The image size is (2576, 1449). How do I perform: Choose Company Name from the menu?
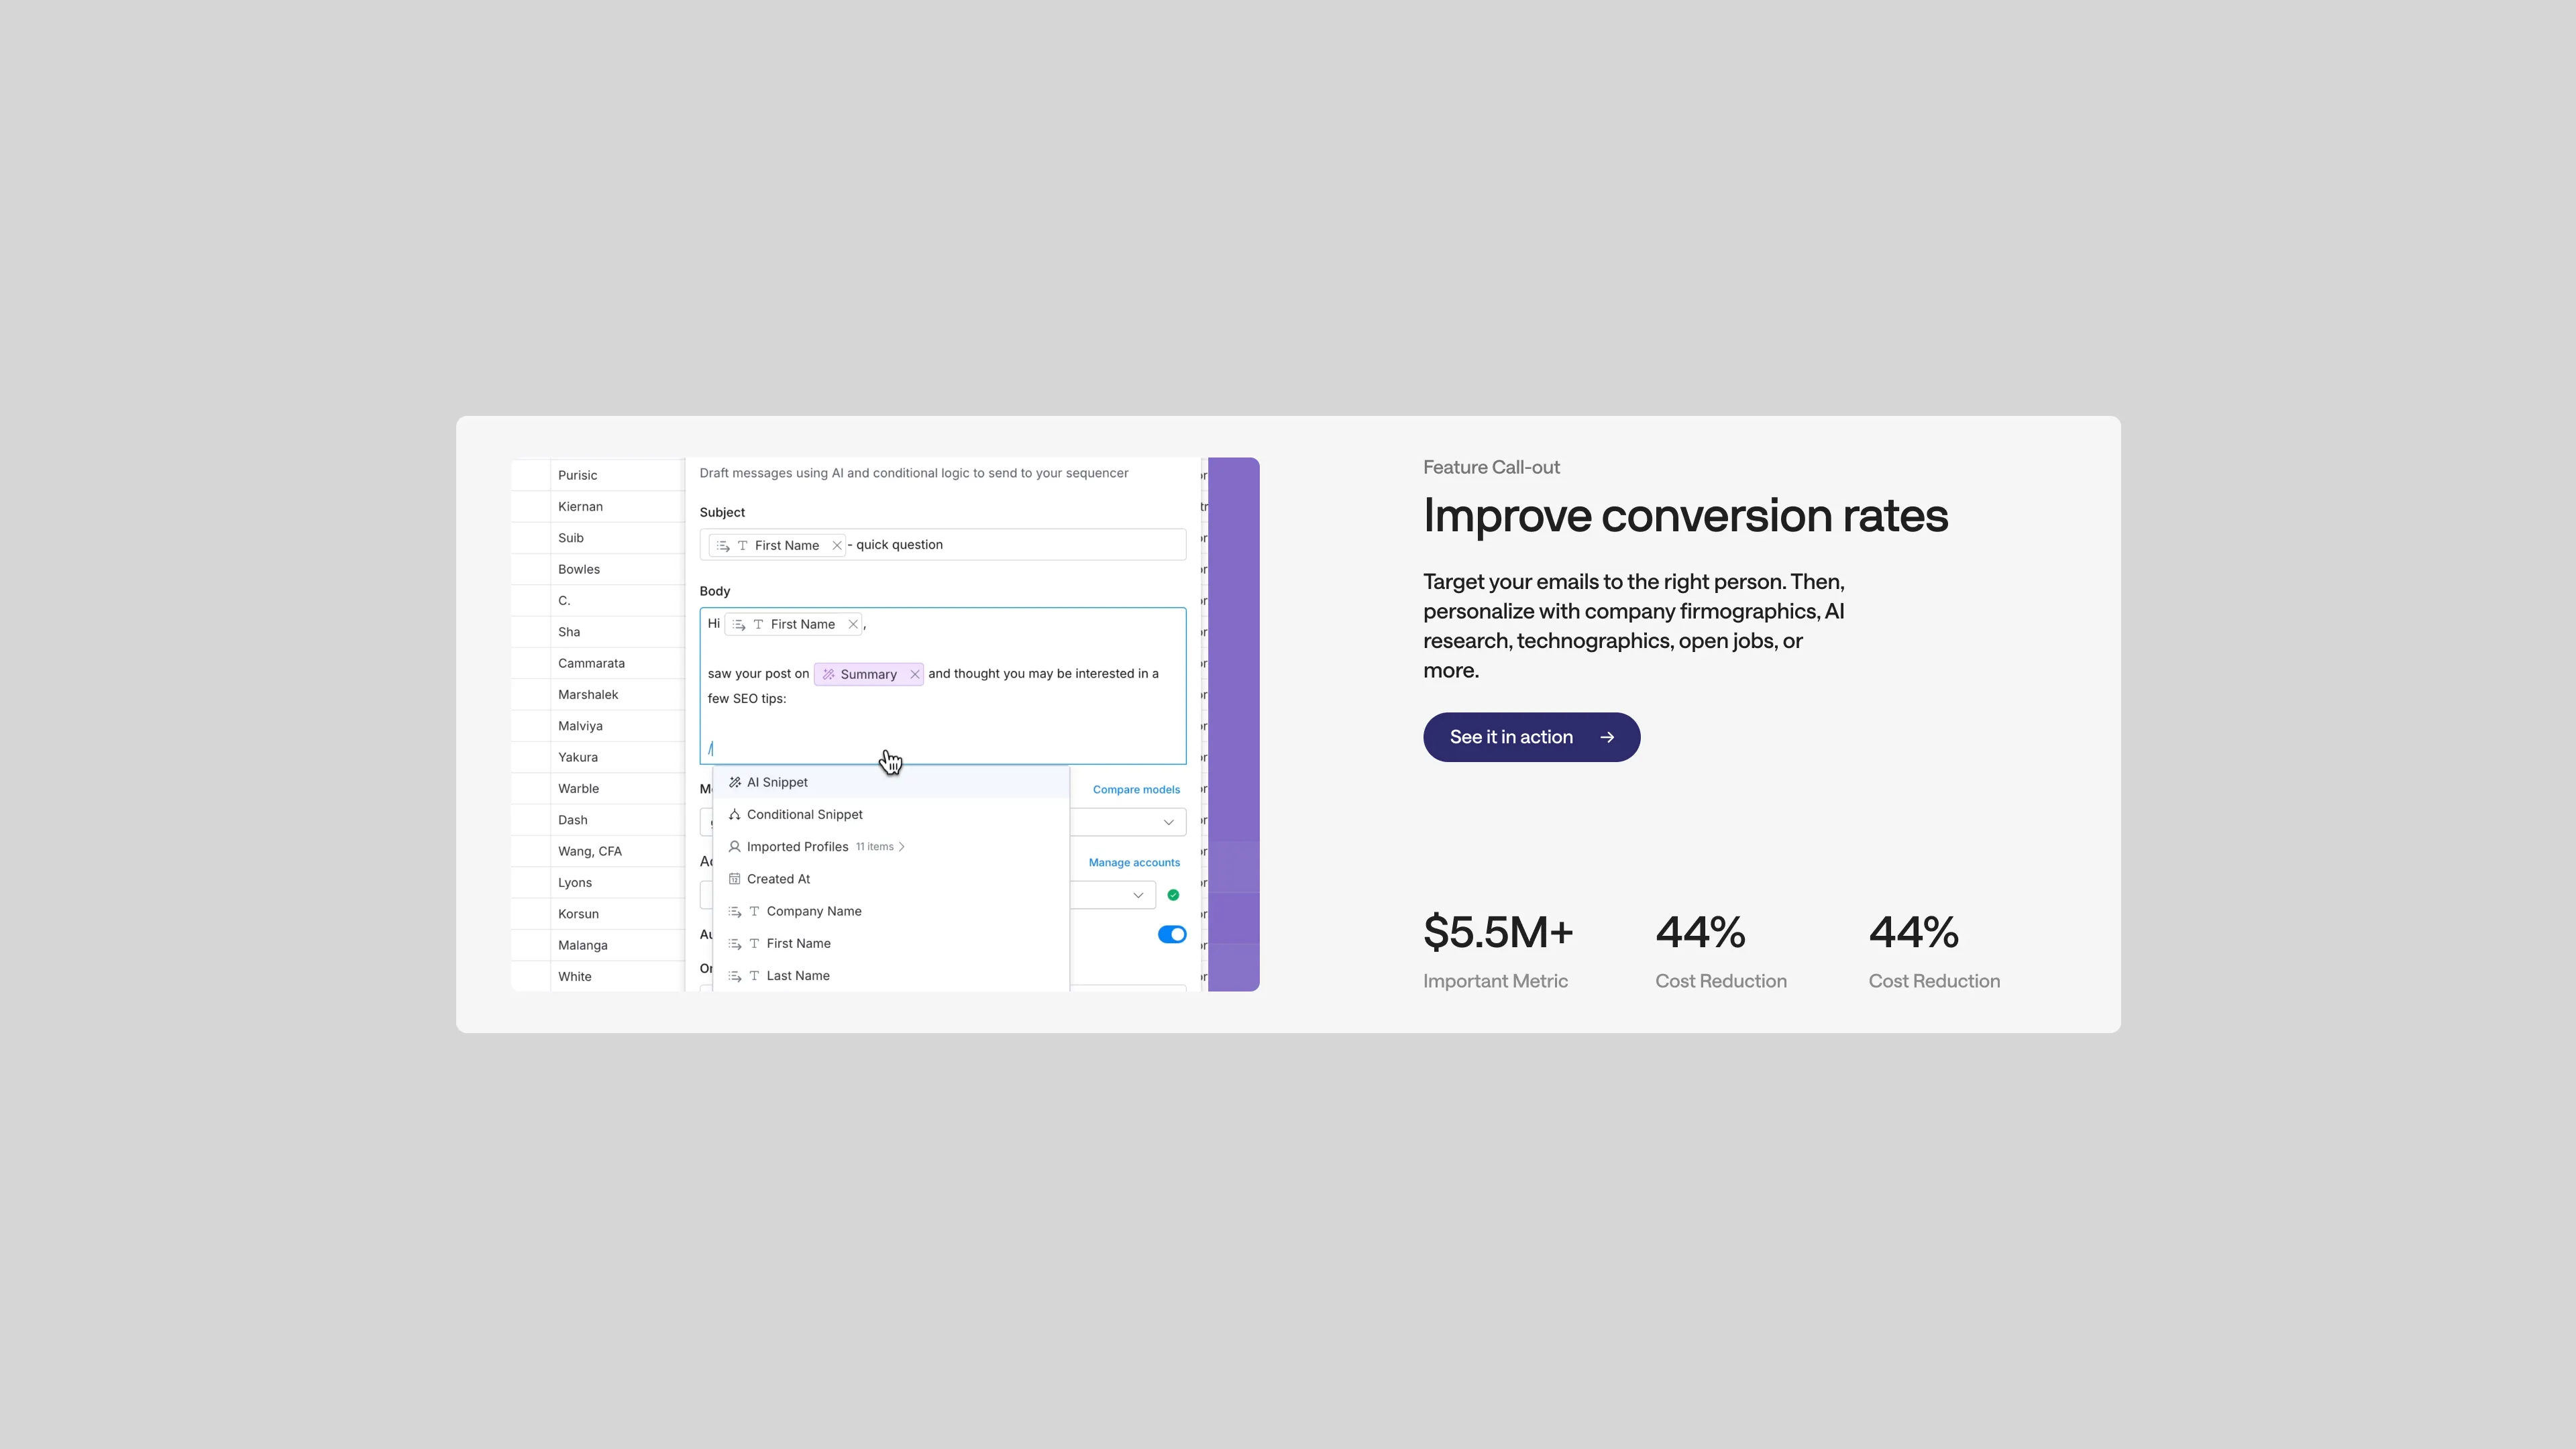pos(813,911)
